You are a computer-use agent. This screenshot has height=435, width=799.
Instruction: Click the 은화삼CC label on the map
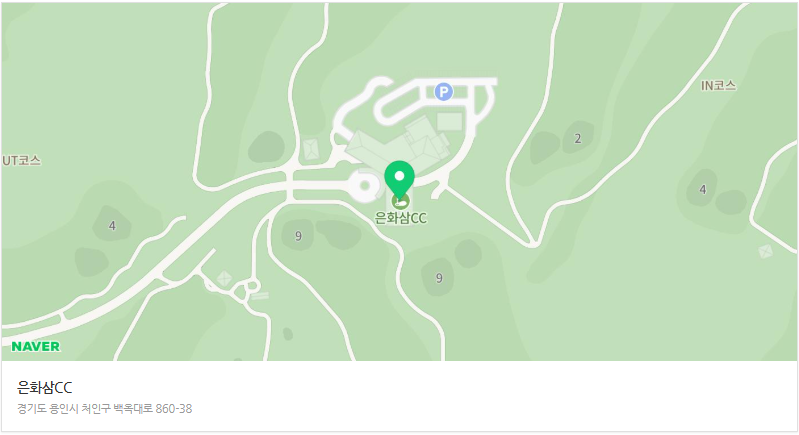[x=401, y=218]
